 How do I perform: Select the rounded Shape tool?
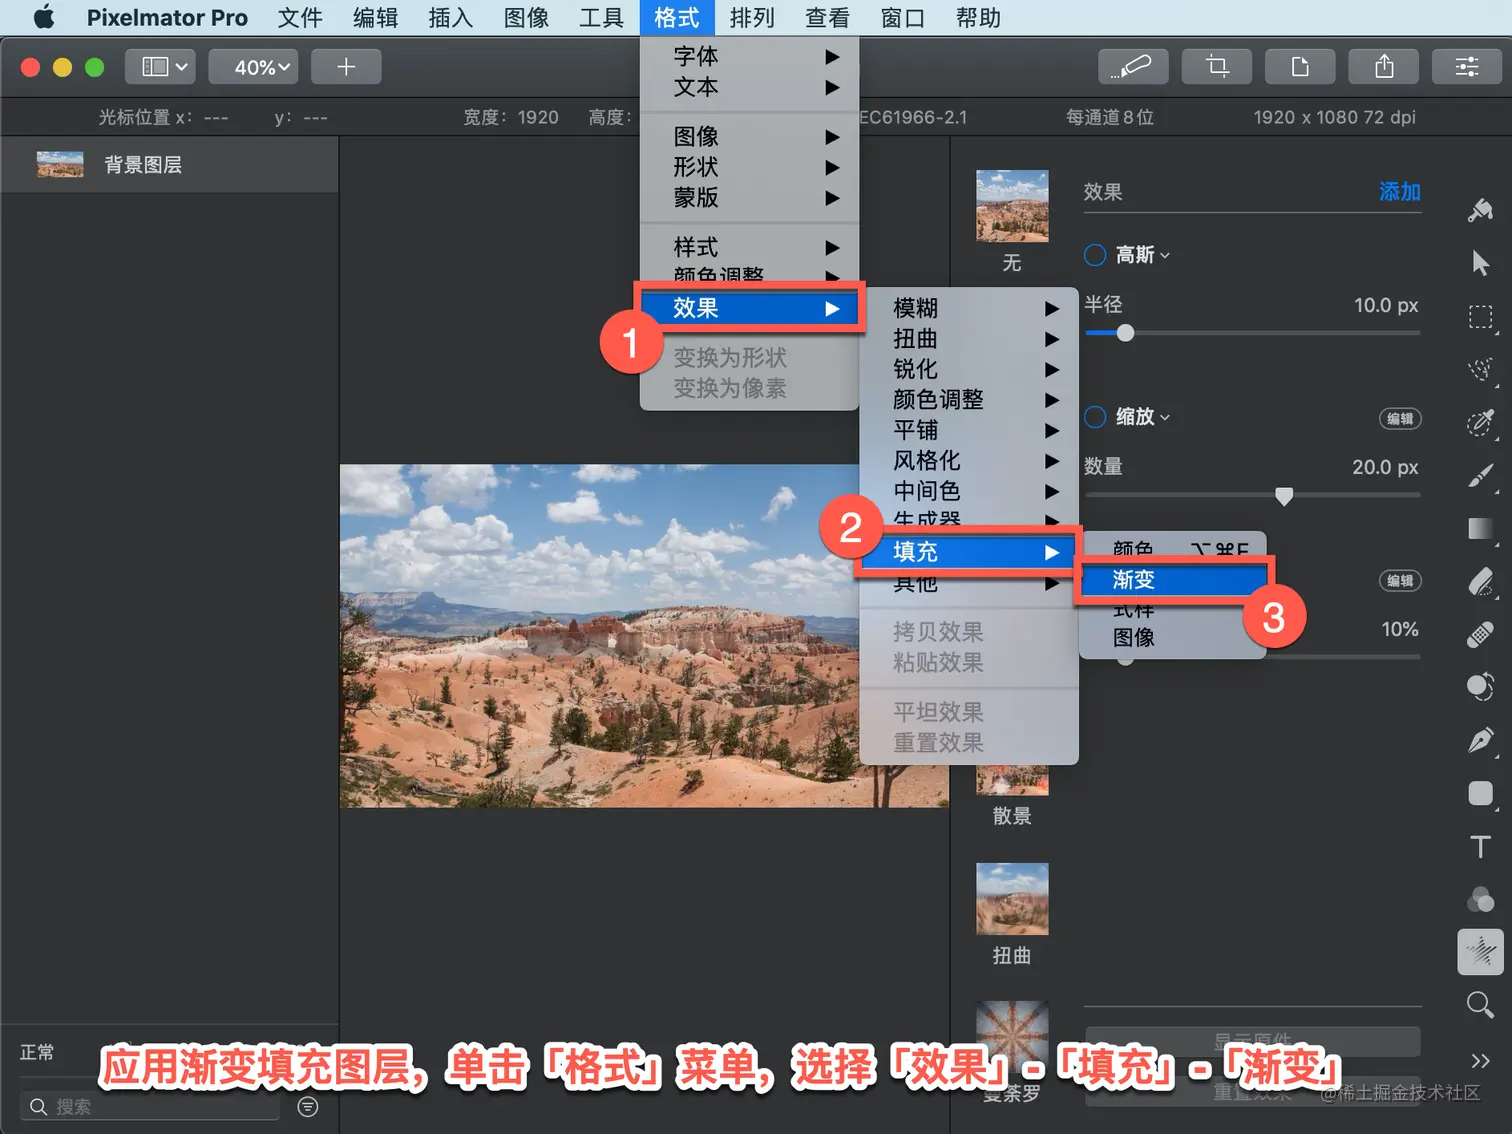coord(1480,793)
